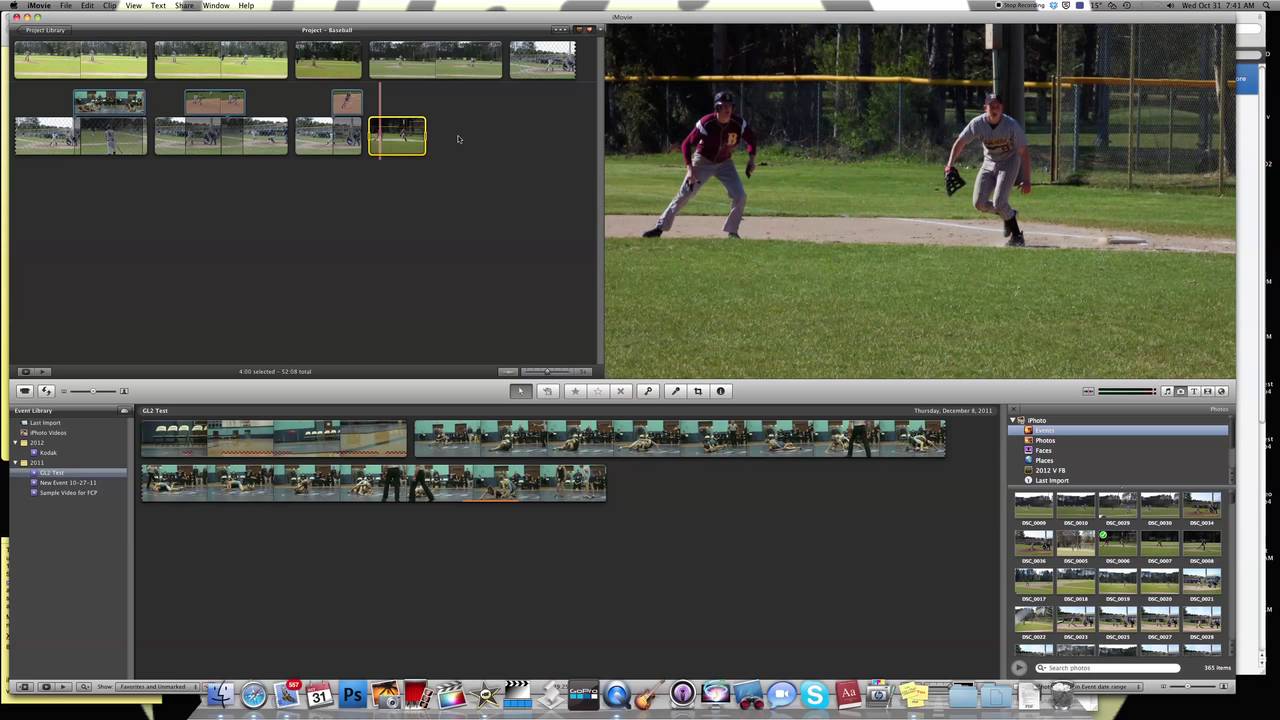Toggle the photo browser camera button
Viewport: 1280px width, 720px height.
[1181, 391]
